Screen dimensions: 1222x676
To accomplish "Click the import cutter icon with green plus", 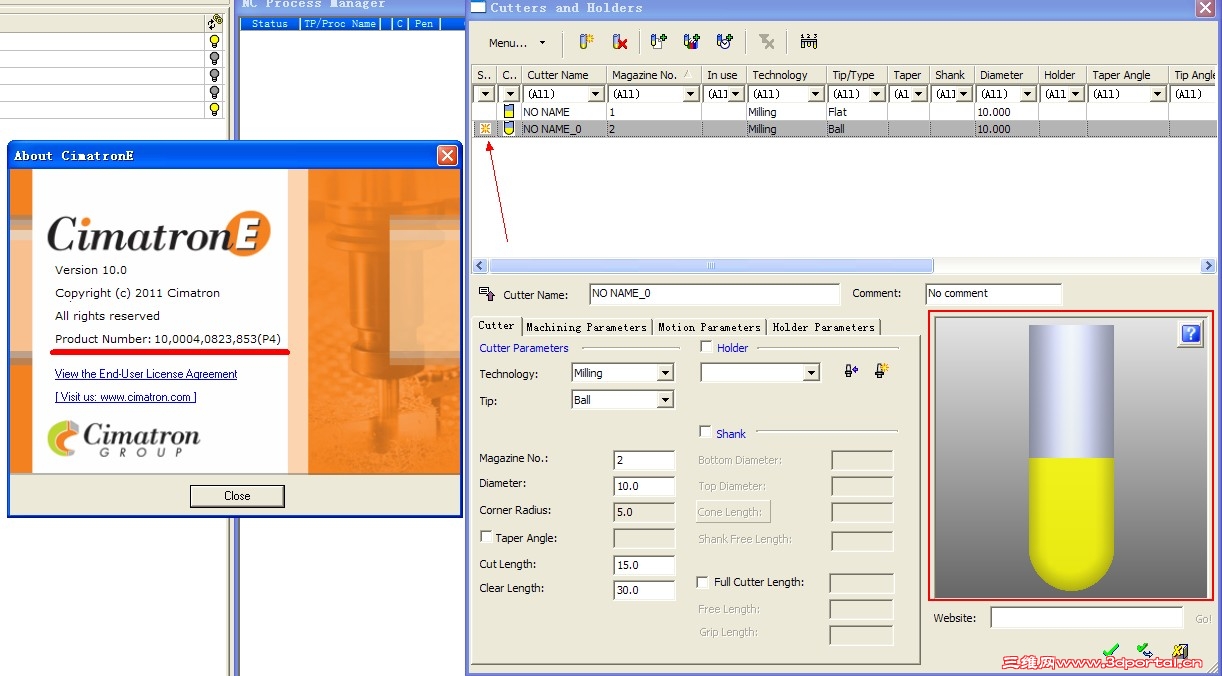I will click(658, 42).
